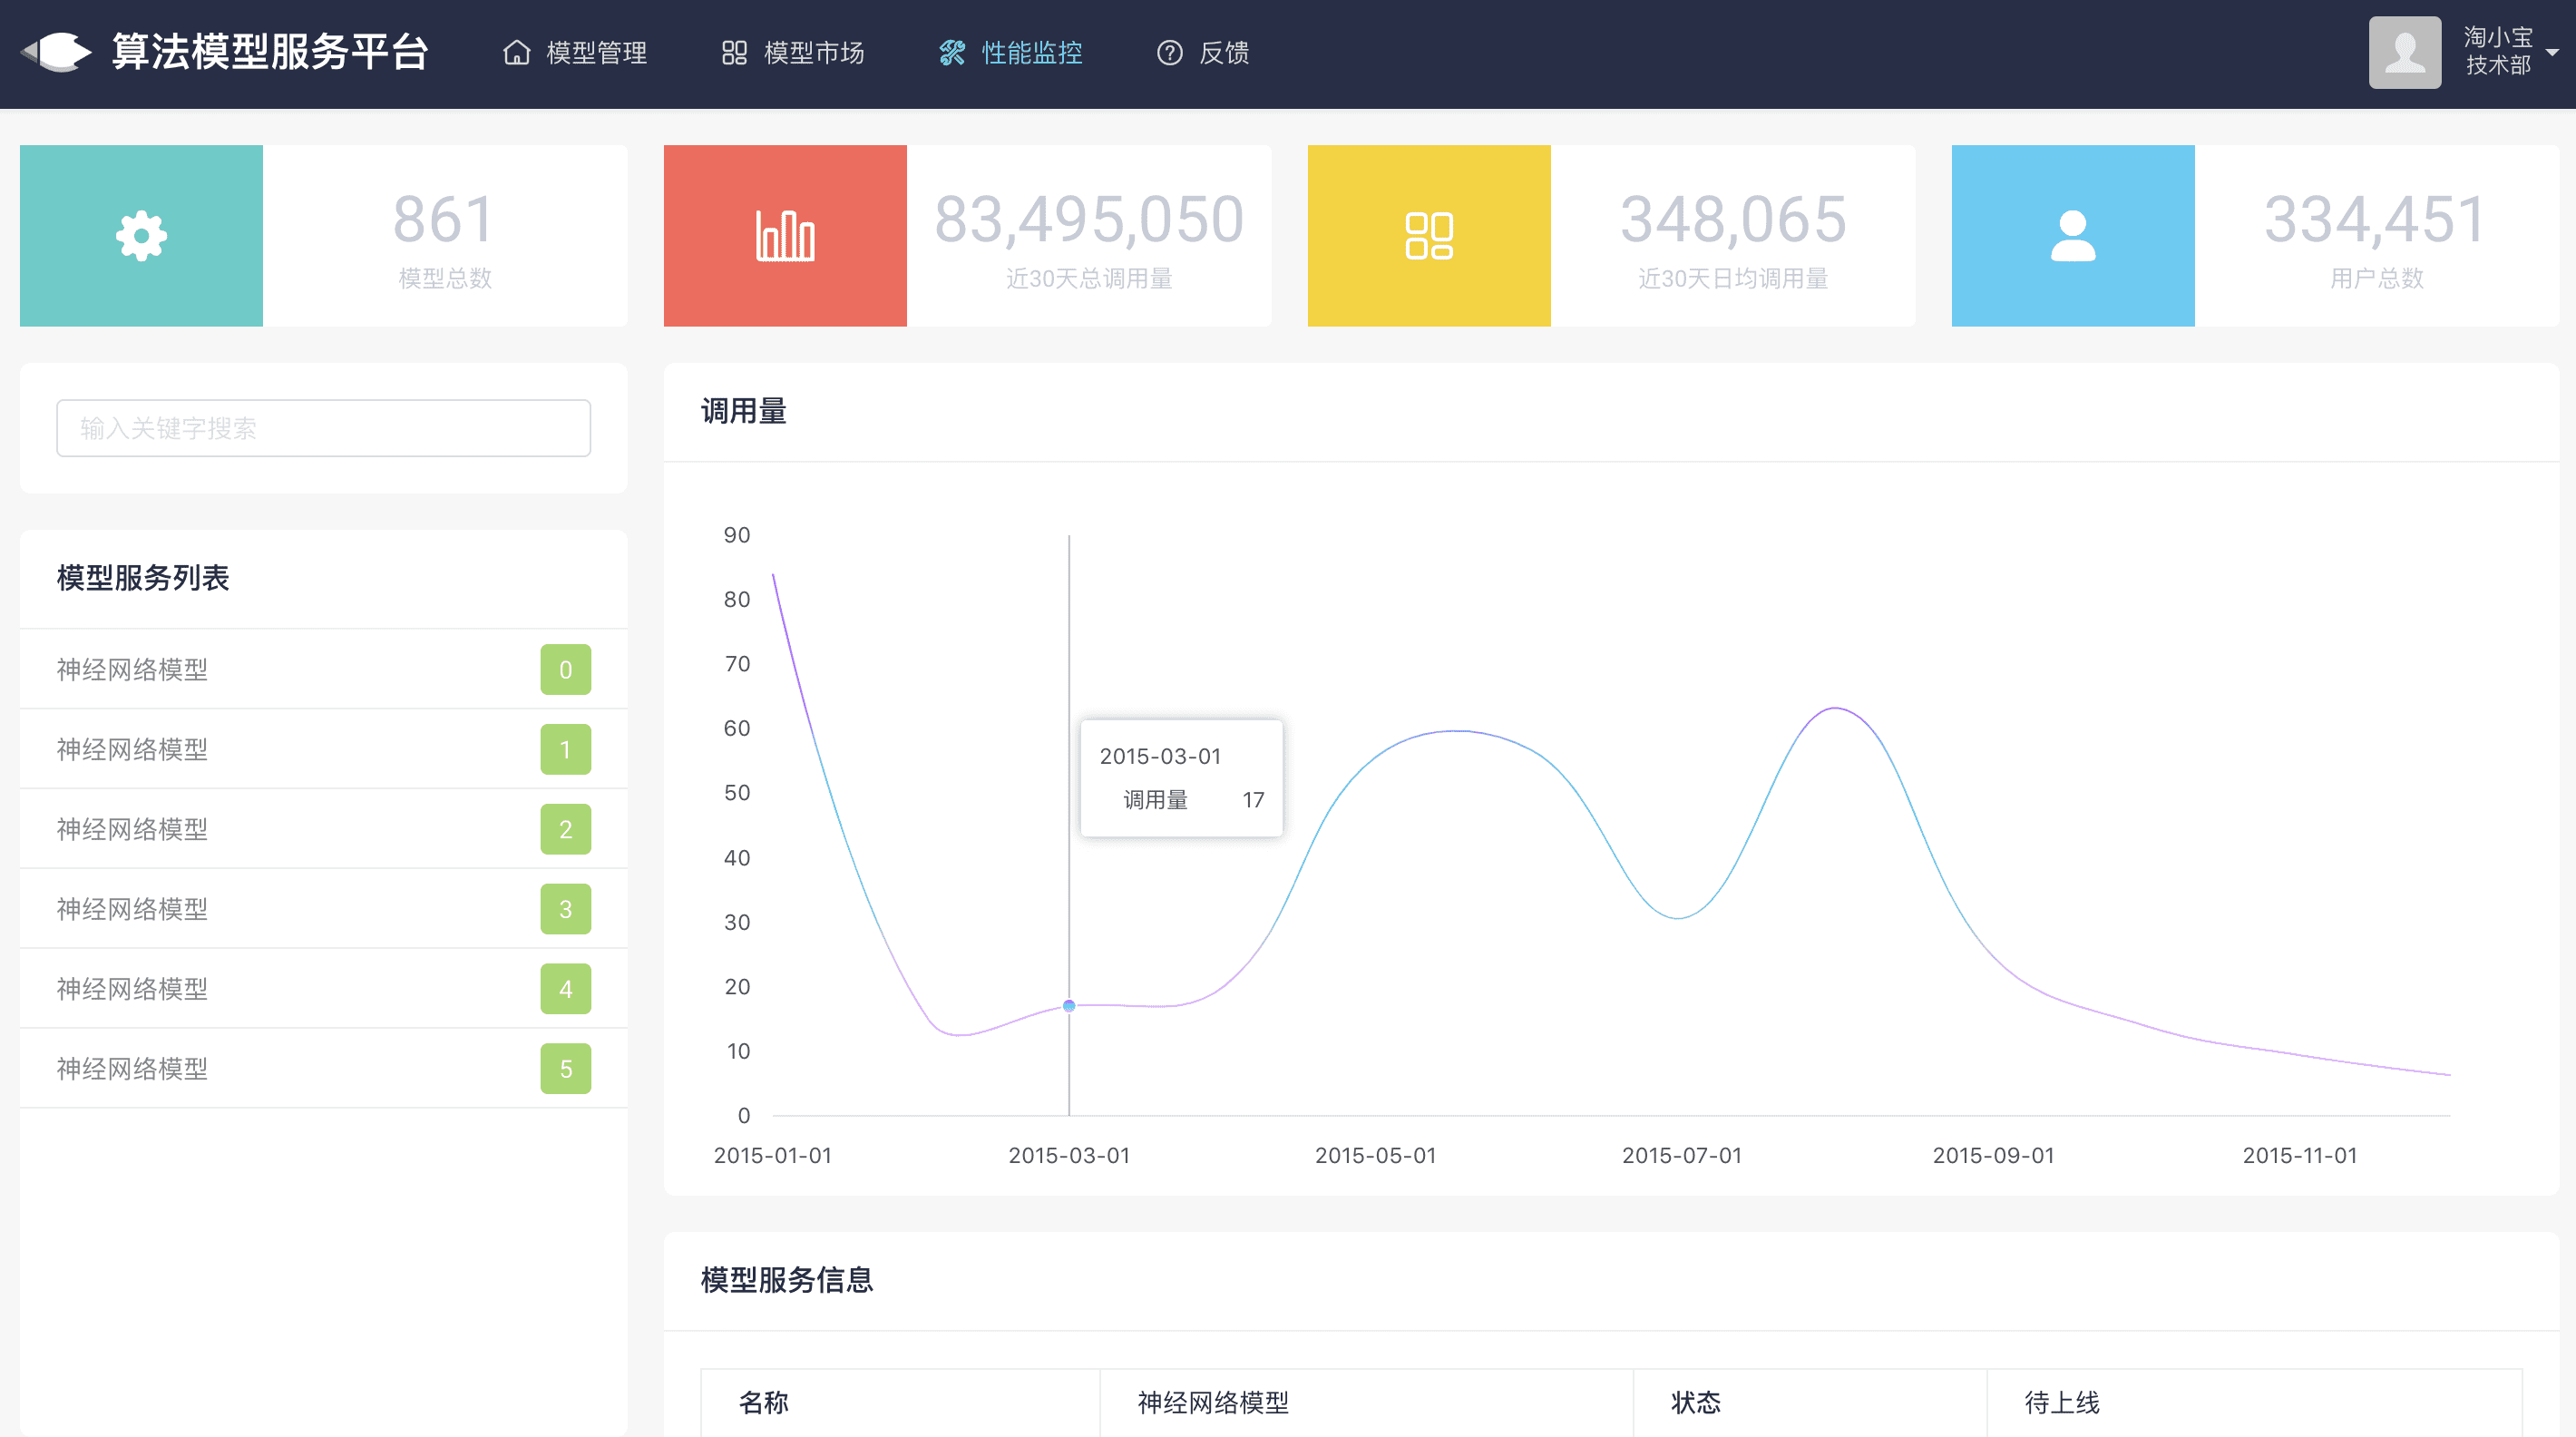Click the user icon on 用户总数 card
Screen dimensions: 2576x1437
tap(2072, 236)
